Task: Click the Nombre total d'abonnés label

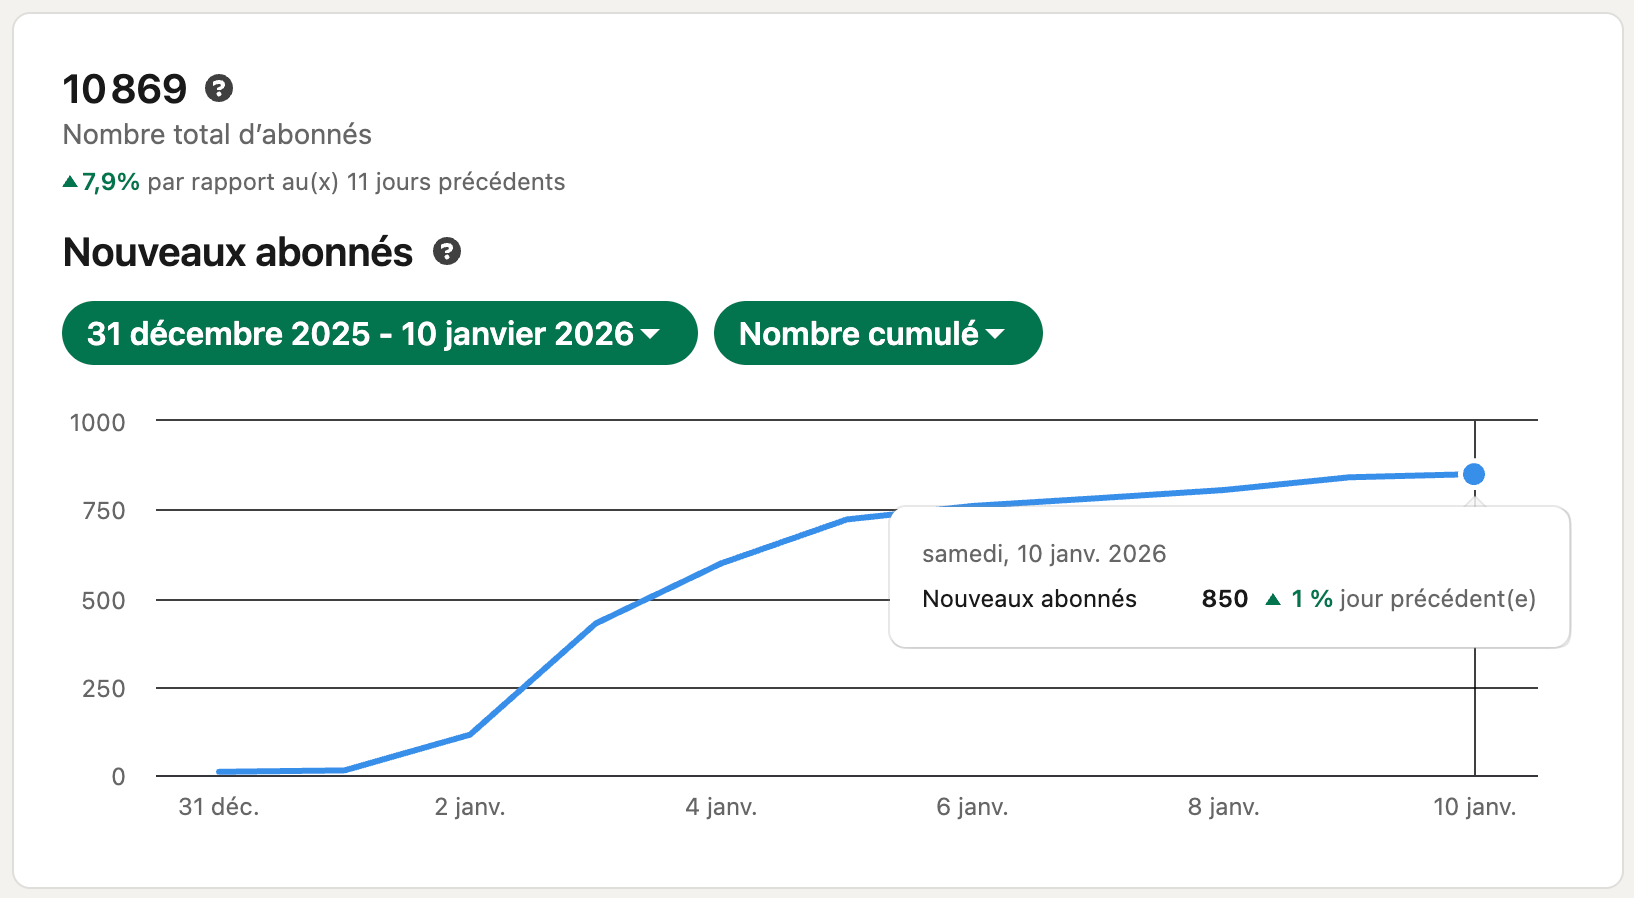Action: [x=217, y=134]
